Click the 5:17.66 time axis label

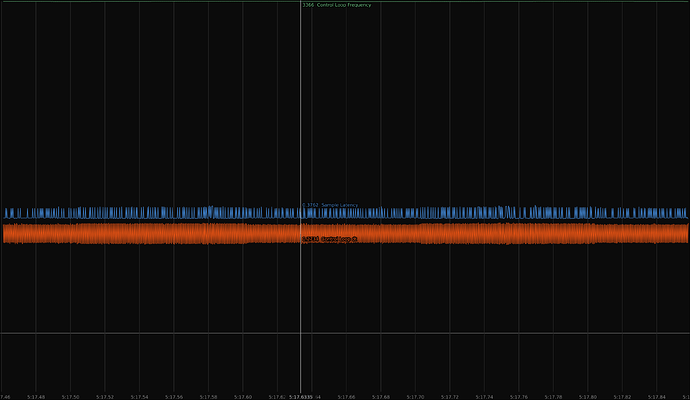click(x=346, y=397)
